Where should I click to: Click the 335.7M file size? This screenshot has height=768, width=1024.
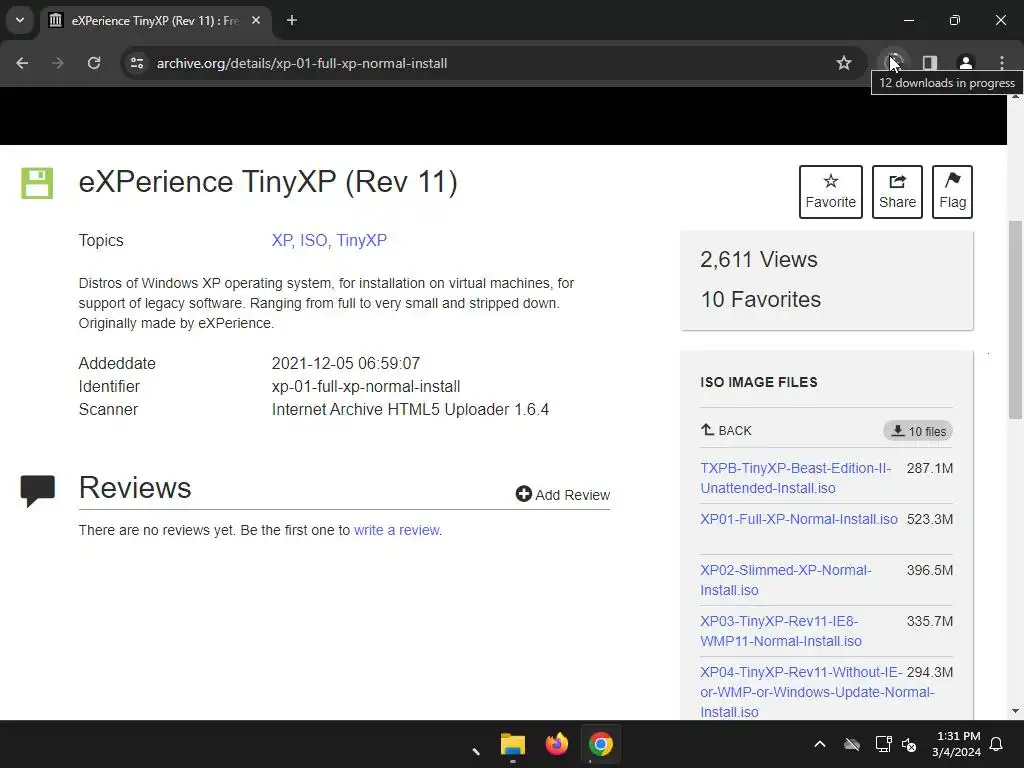tap(929, 621)
